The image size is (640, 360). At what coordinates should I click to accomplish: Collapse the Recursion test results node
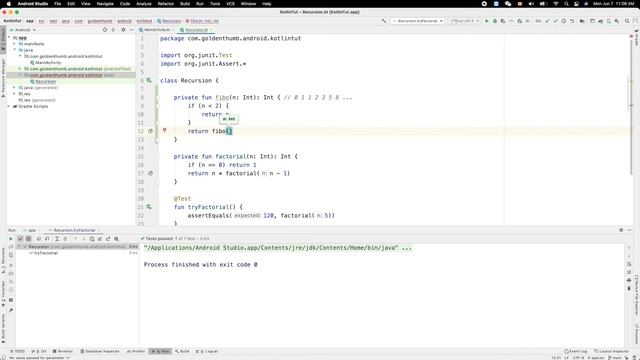(x=19, y=247)
